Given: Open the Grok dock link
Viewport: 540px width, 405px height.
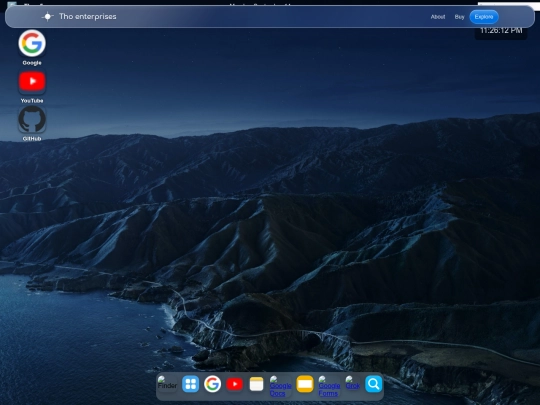Looking at the screenshot, I should click(x=353, y=383).
